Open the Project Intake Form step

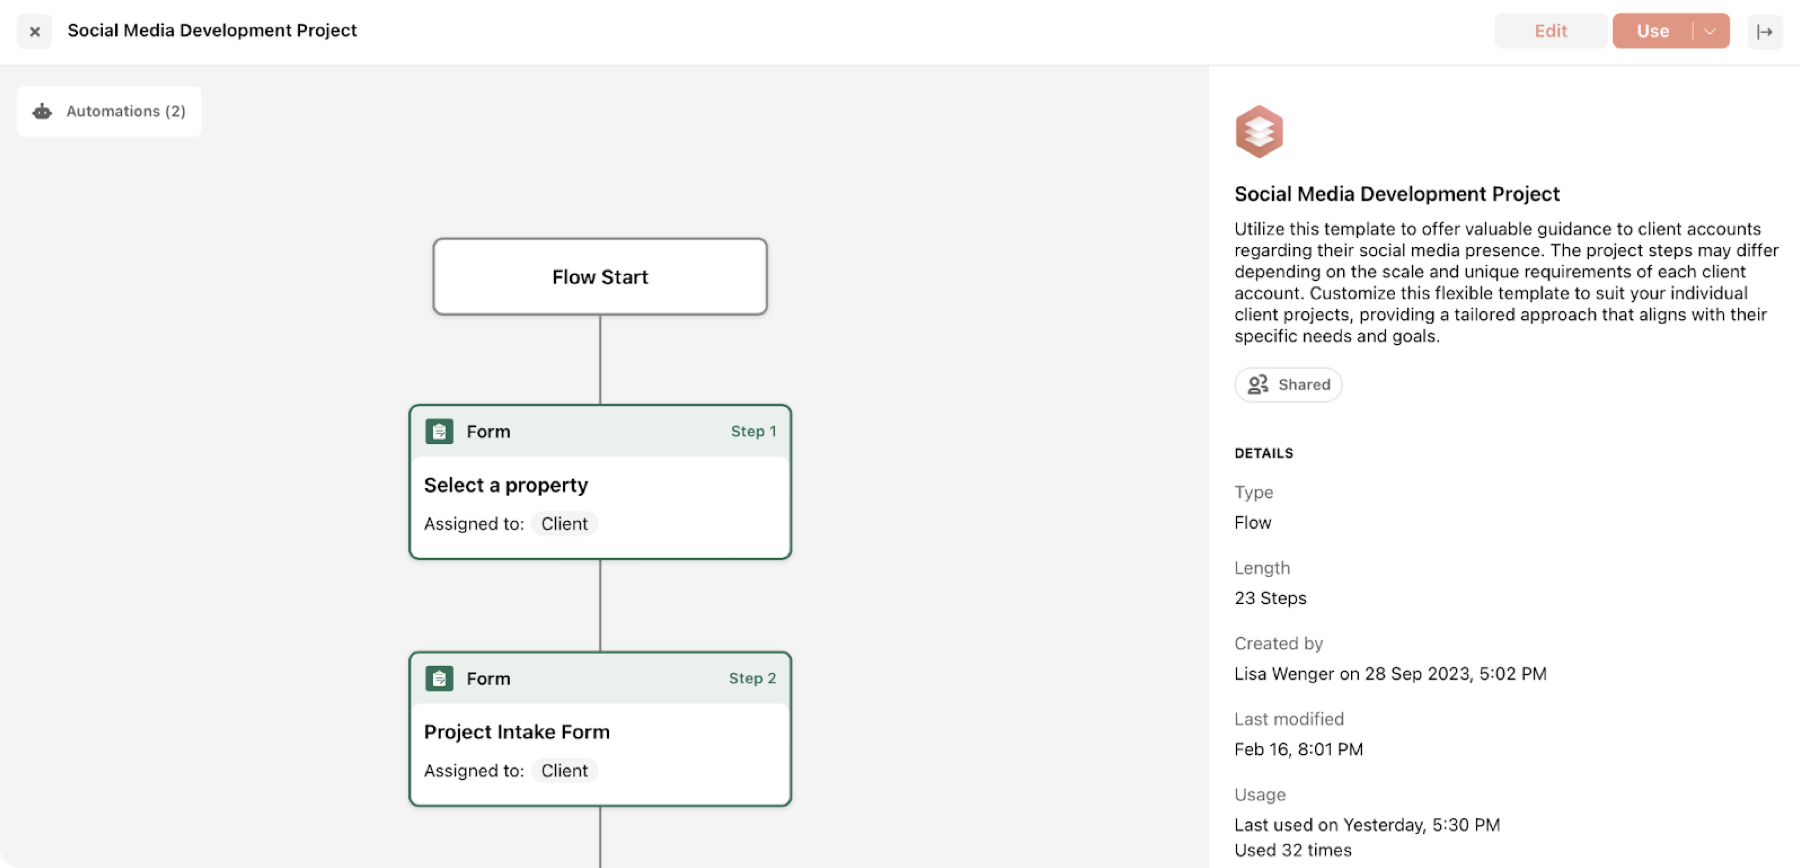600,729
